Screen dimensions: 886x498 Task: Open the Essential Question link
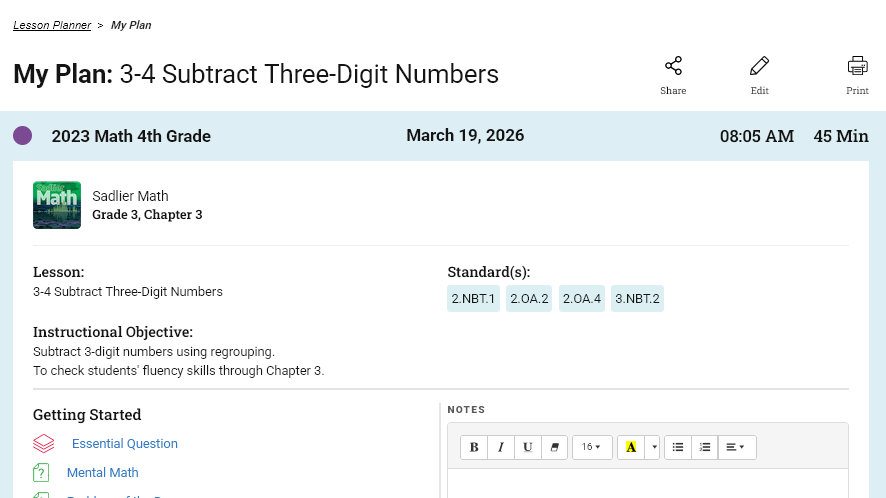point(124,444)
